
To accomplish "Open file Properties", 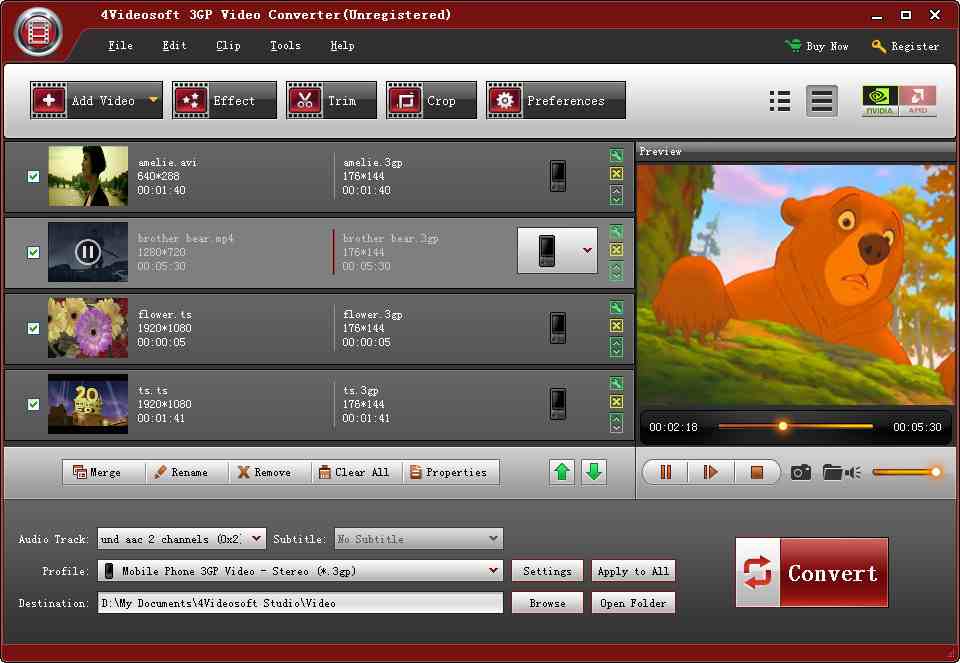I will pyautogui.click(x=451, y=473).
